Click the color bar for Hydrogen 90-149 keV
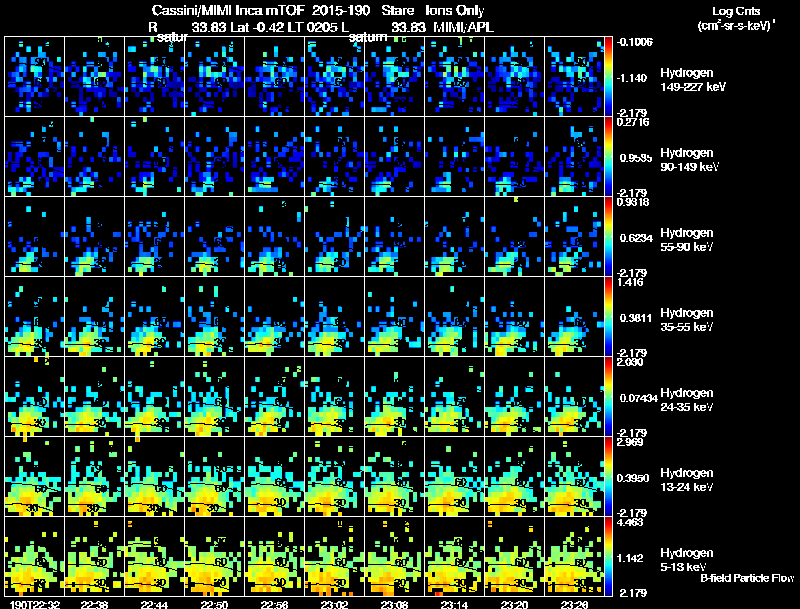Image resolution: width=800 pixels, height=609 pixels. click(x=608, y=157)
